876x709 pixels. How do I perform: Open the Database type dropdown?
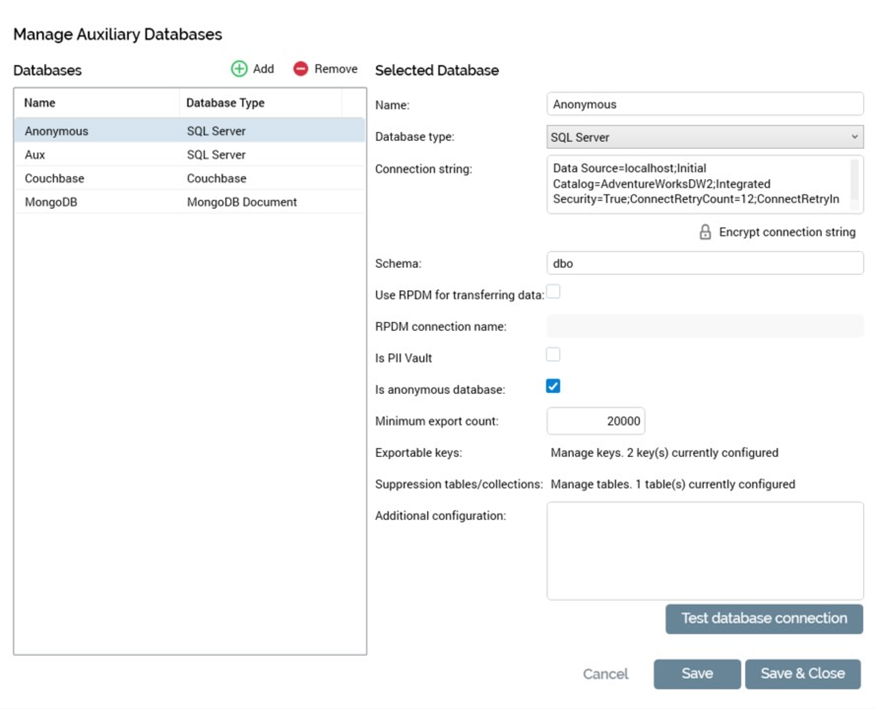[x=705, y=137]
